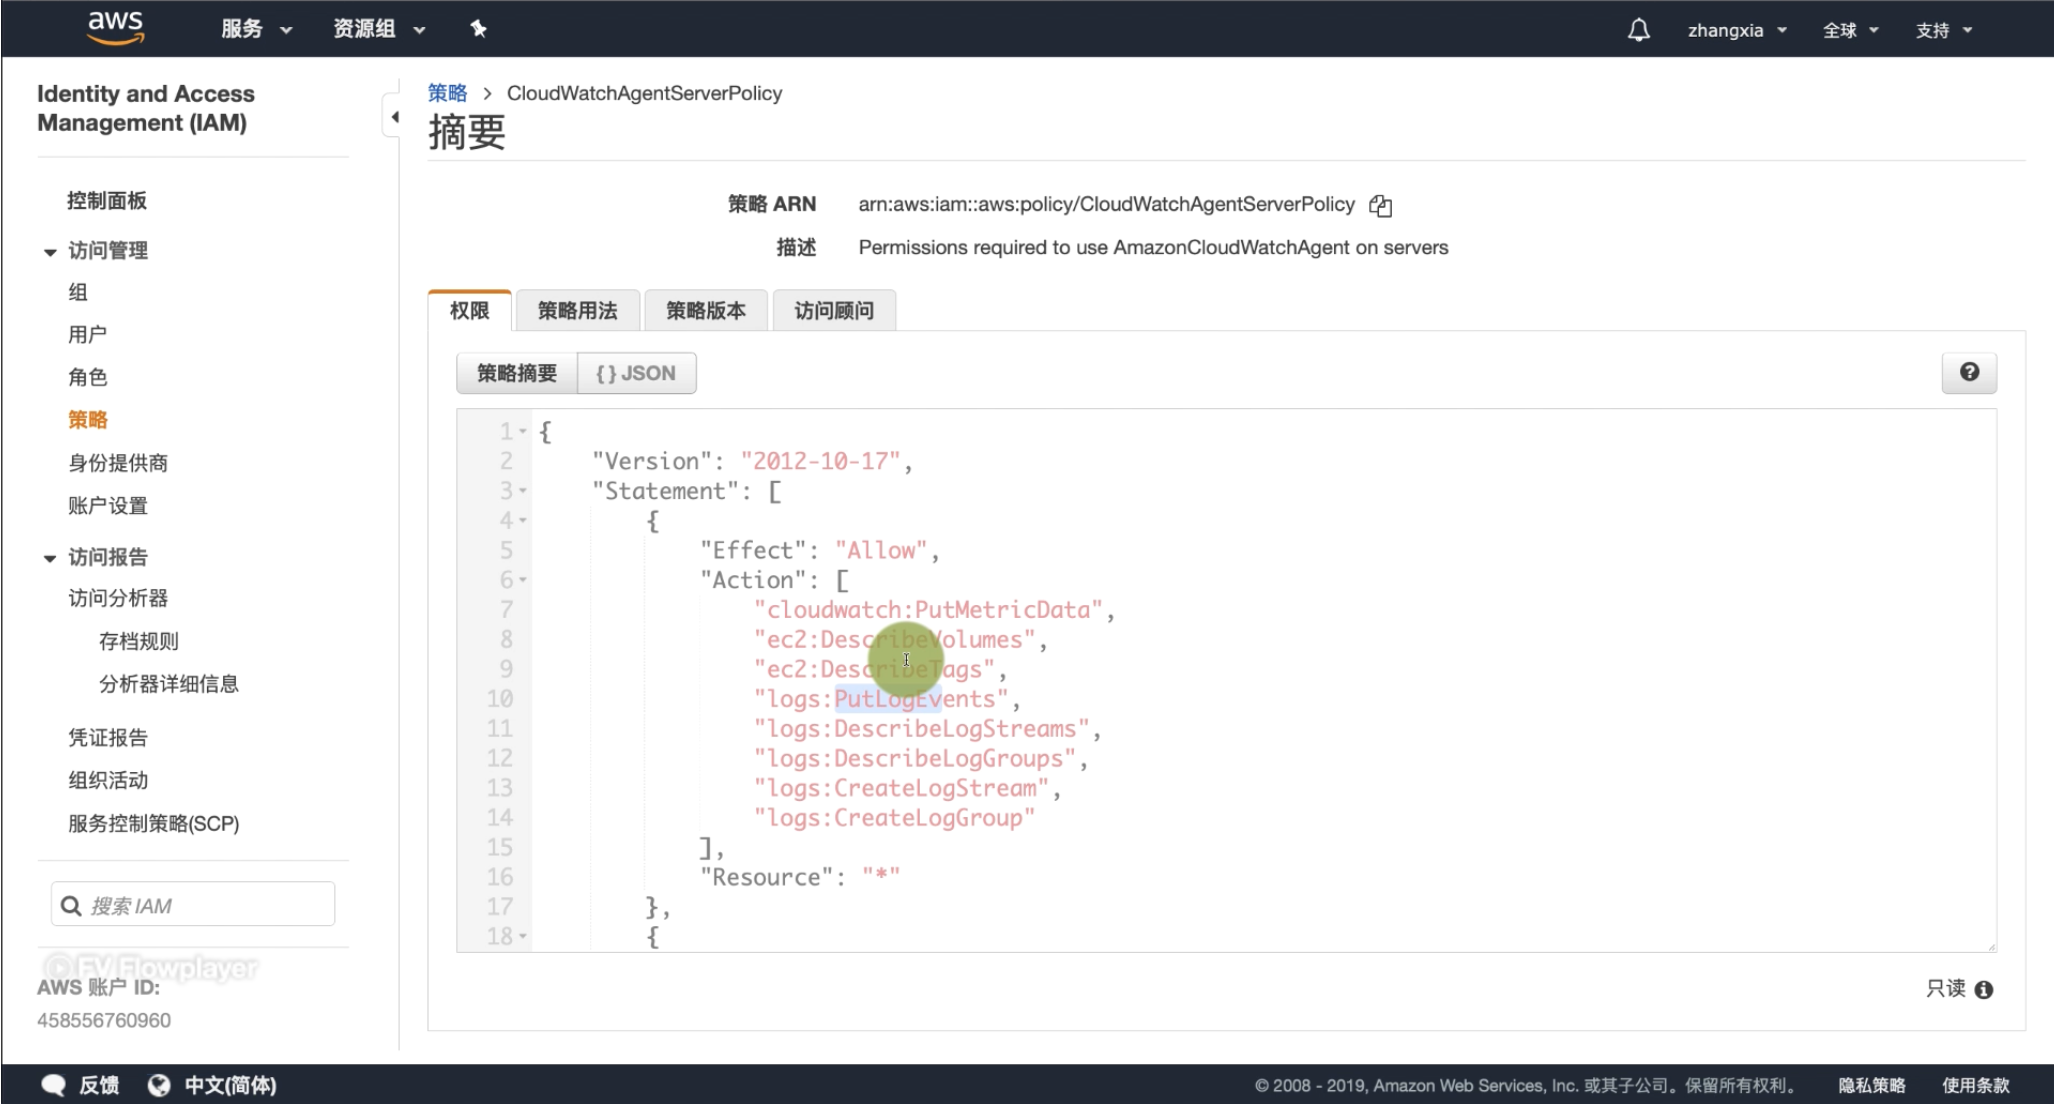Fold the Action array at line 6
The height and width of the screenshot is (1104, 2054).
(x=522, y=580)
